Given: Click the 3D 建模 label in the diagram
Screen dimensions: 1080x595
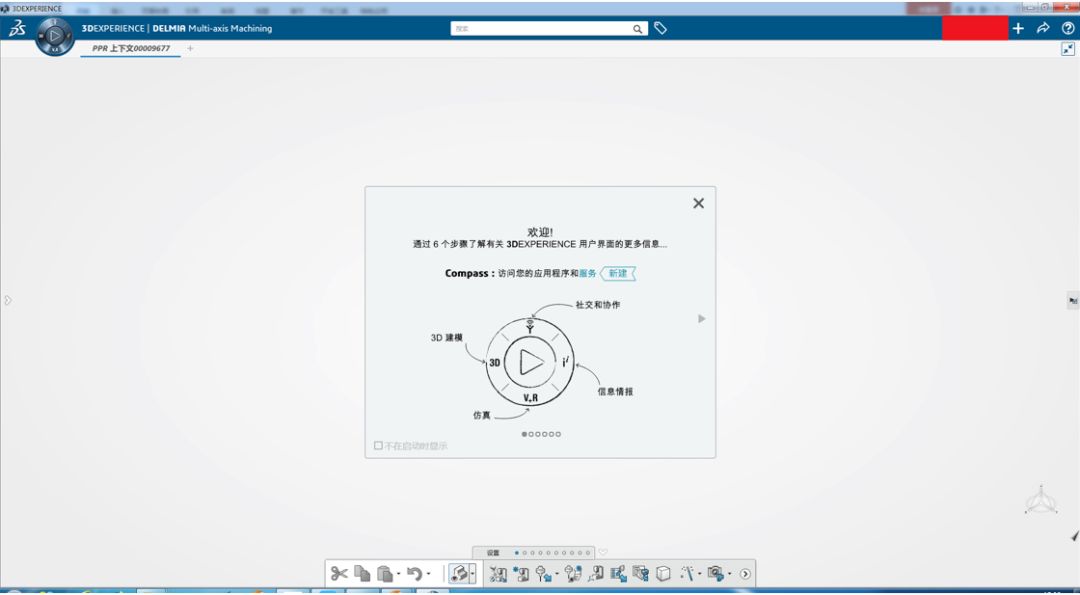Looking at the screenshot, I should click(x=447, y=337).
